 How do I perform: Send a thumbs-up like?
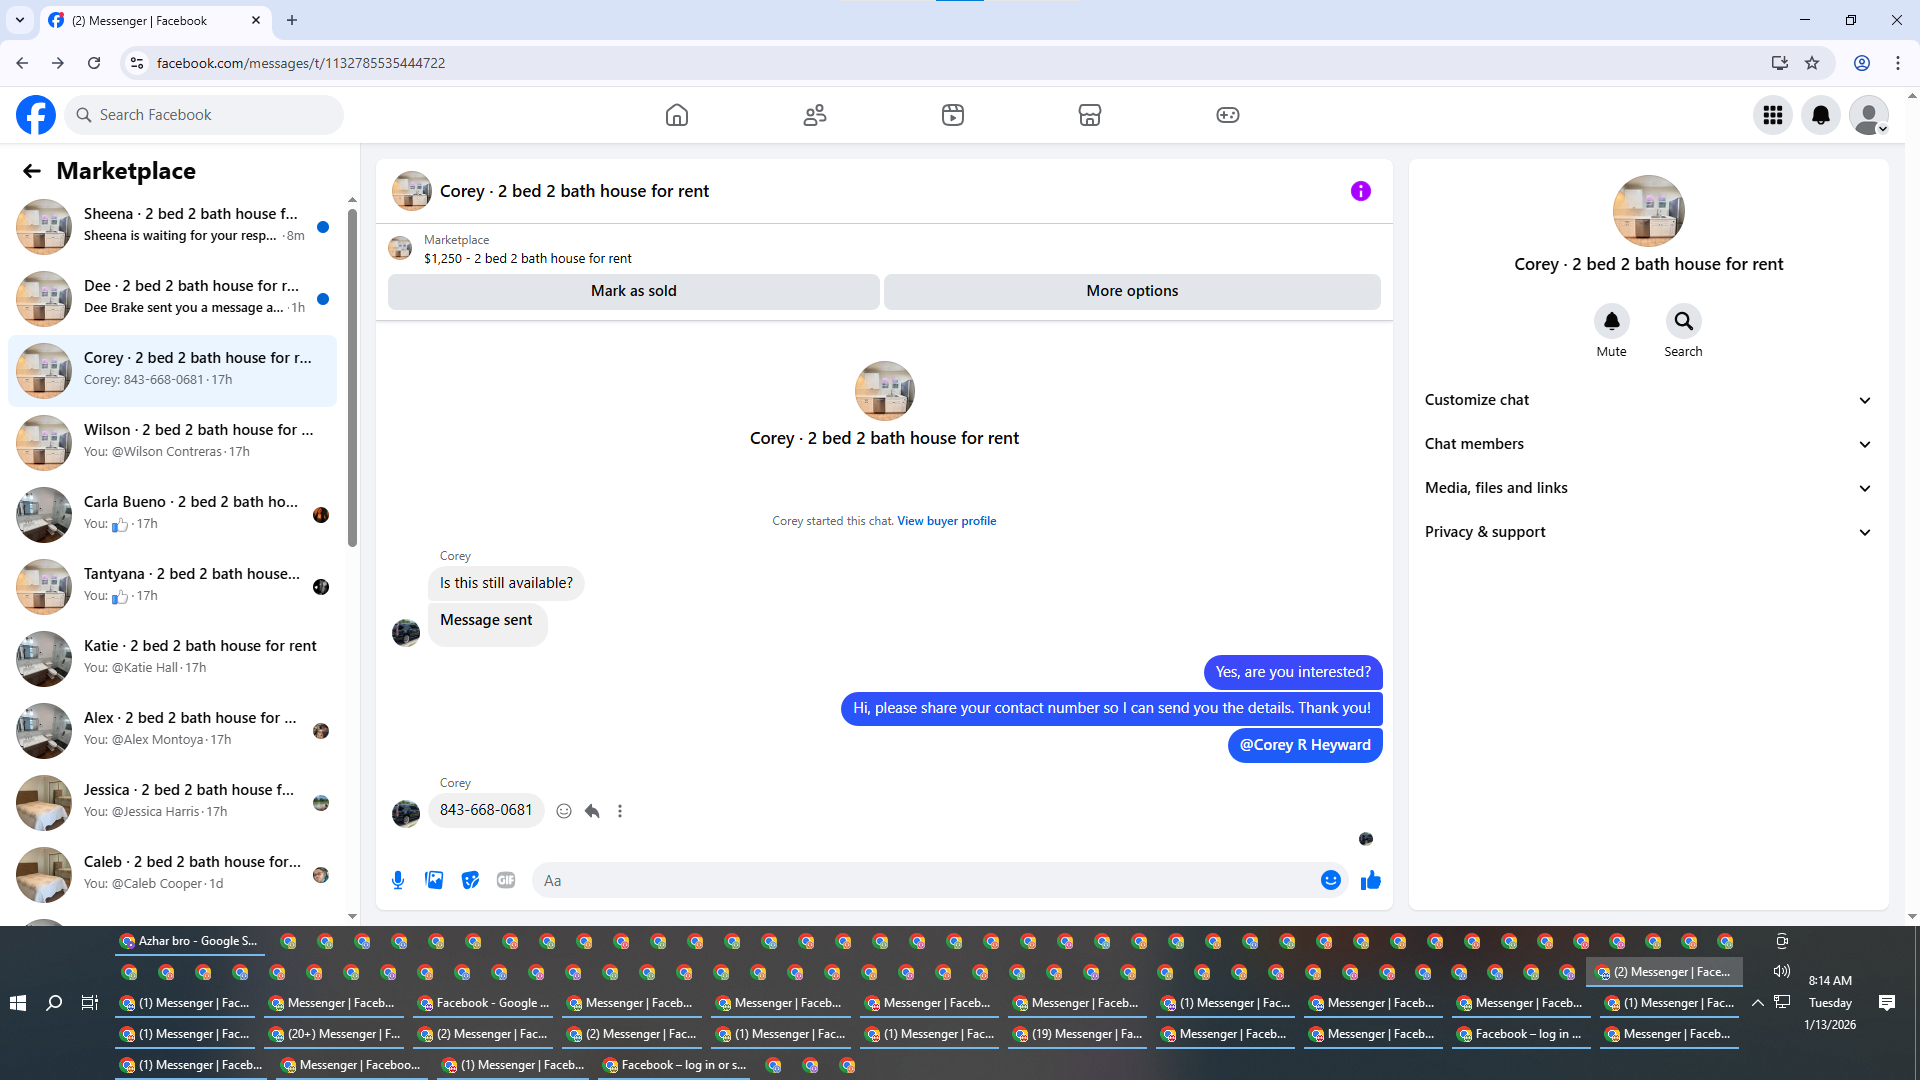[x=1370, y=880]
